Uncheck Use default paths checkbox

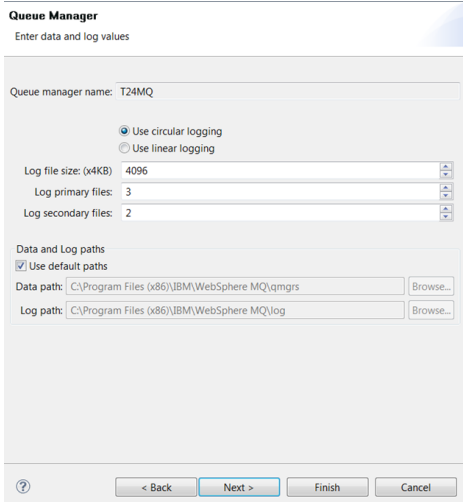pyautogui.click(x=21, y=266)
